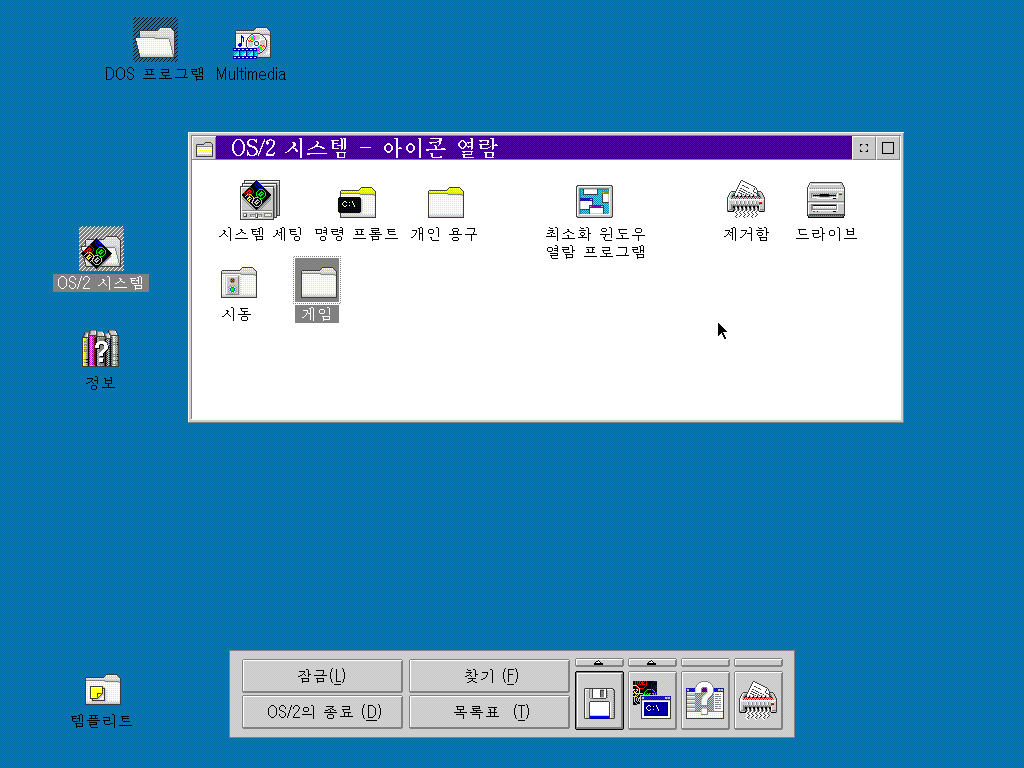Select the 제거함 shredder icon in window
This screenshot has height=768, width=1024.
746,199
